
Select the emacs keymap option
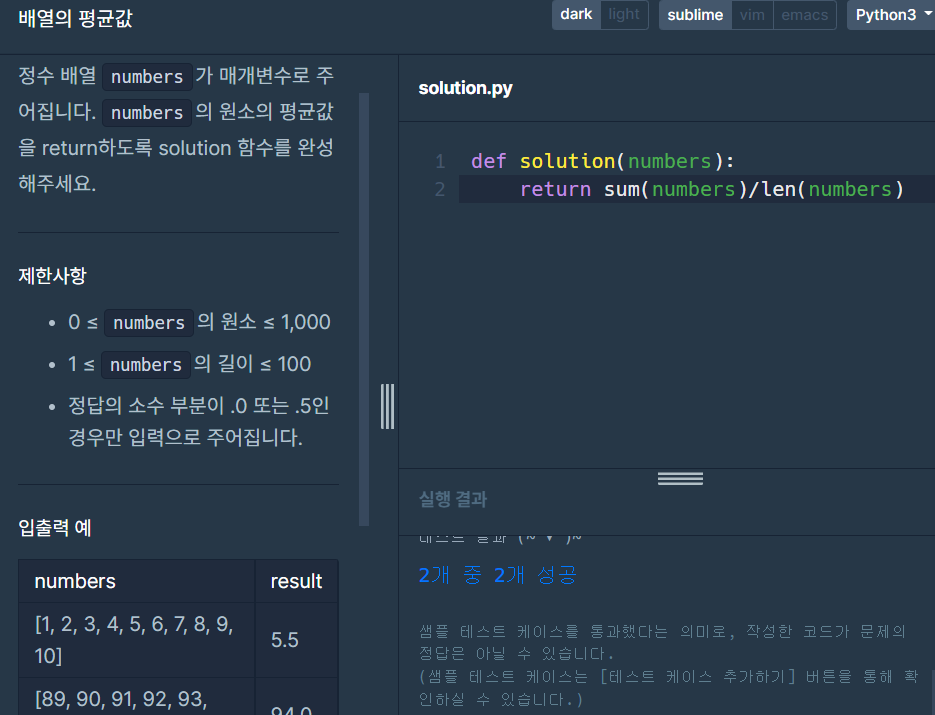click(x=804, y=15)
